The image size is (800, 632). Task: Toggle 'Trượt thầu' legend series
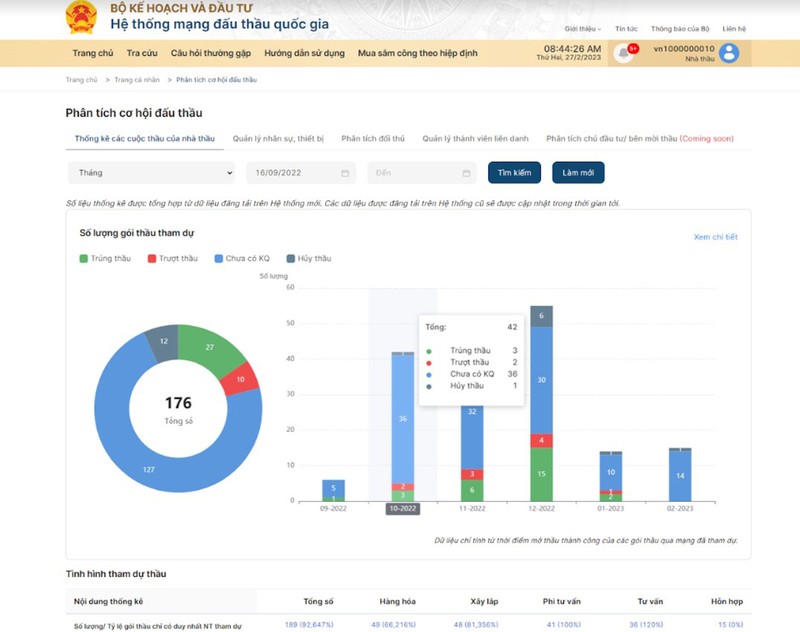pyautogui.click(x=172, y=258)
